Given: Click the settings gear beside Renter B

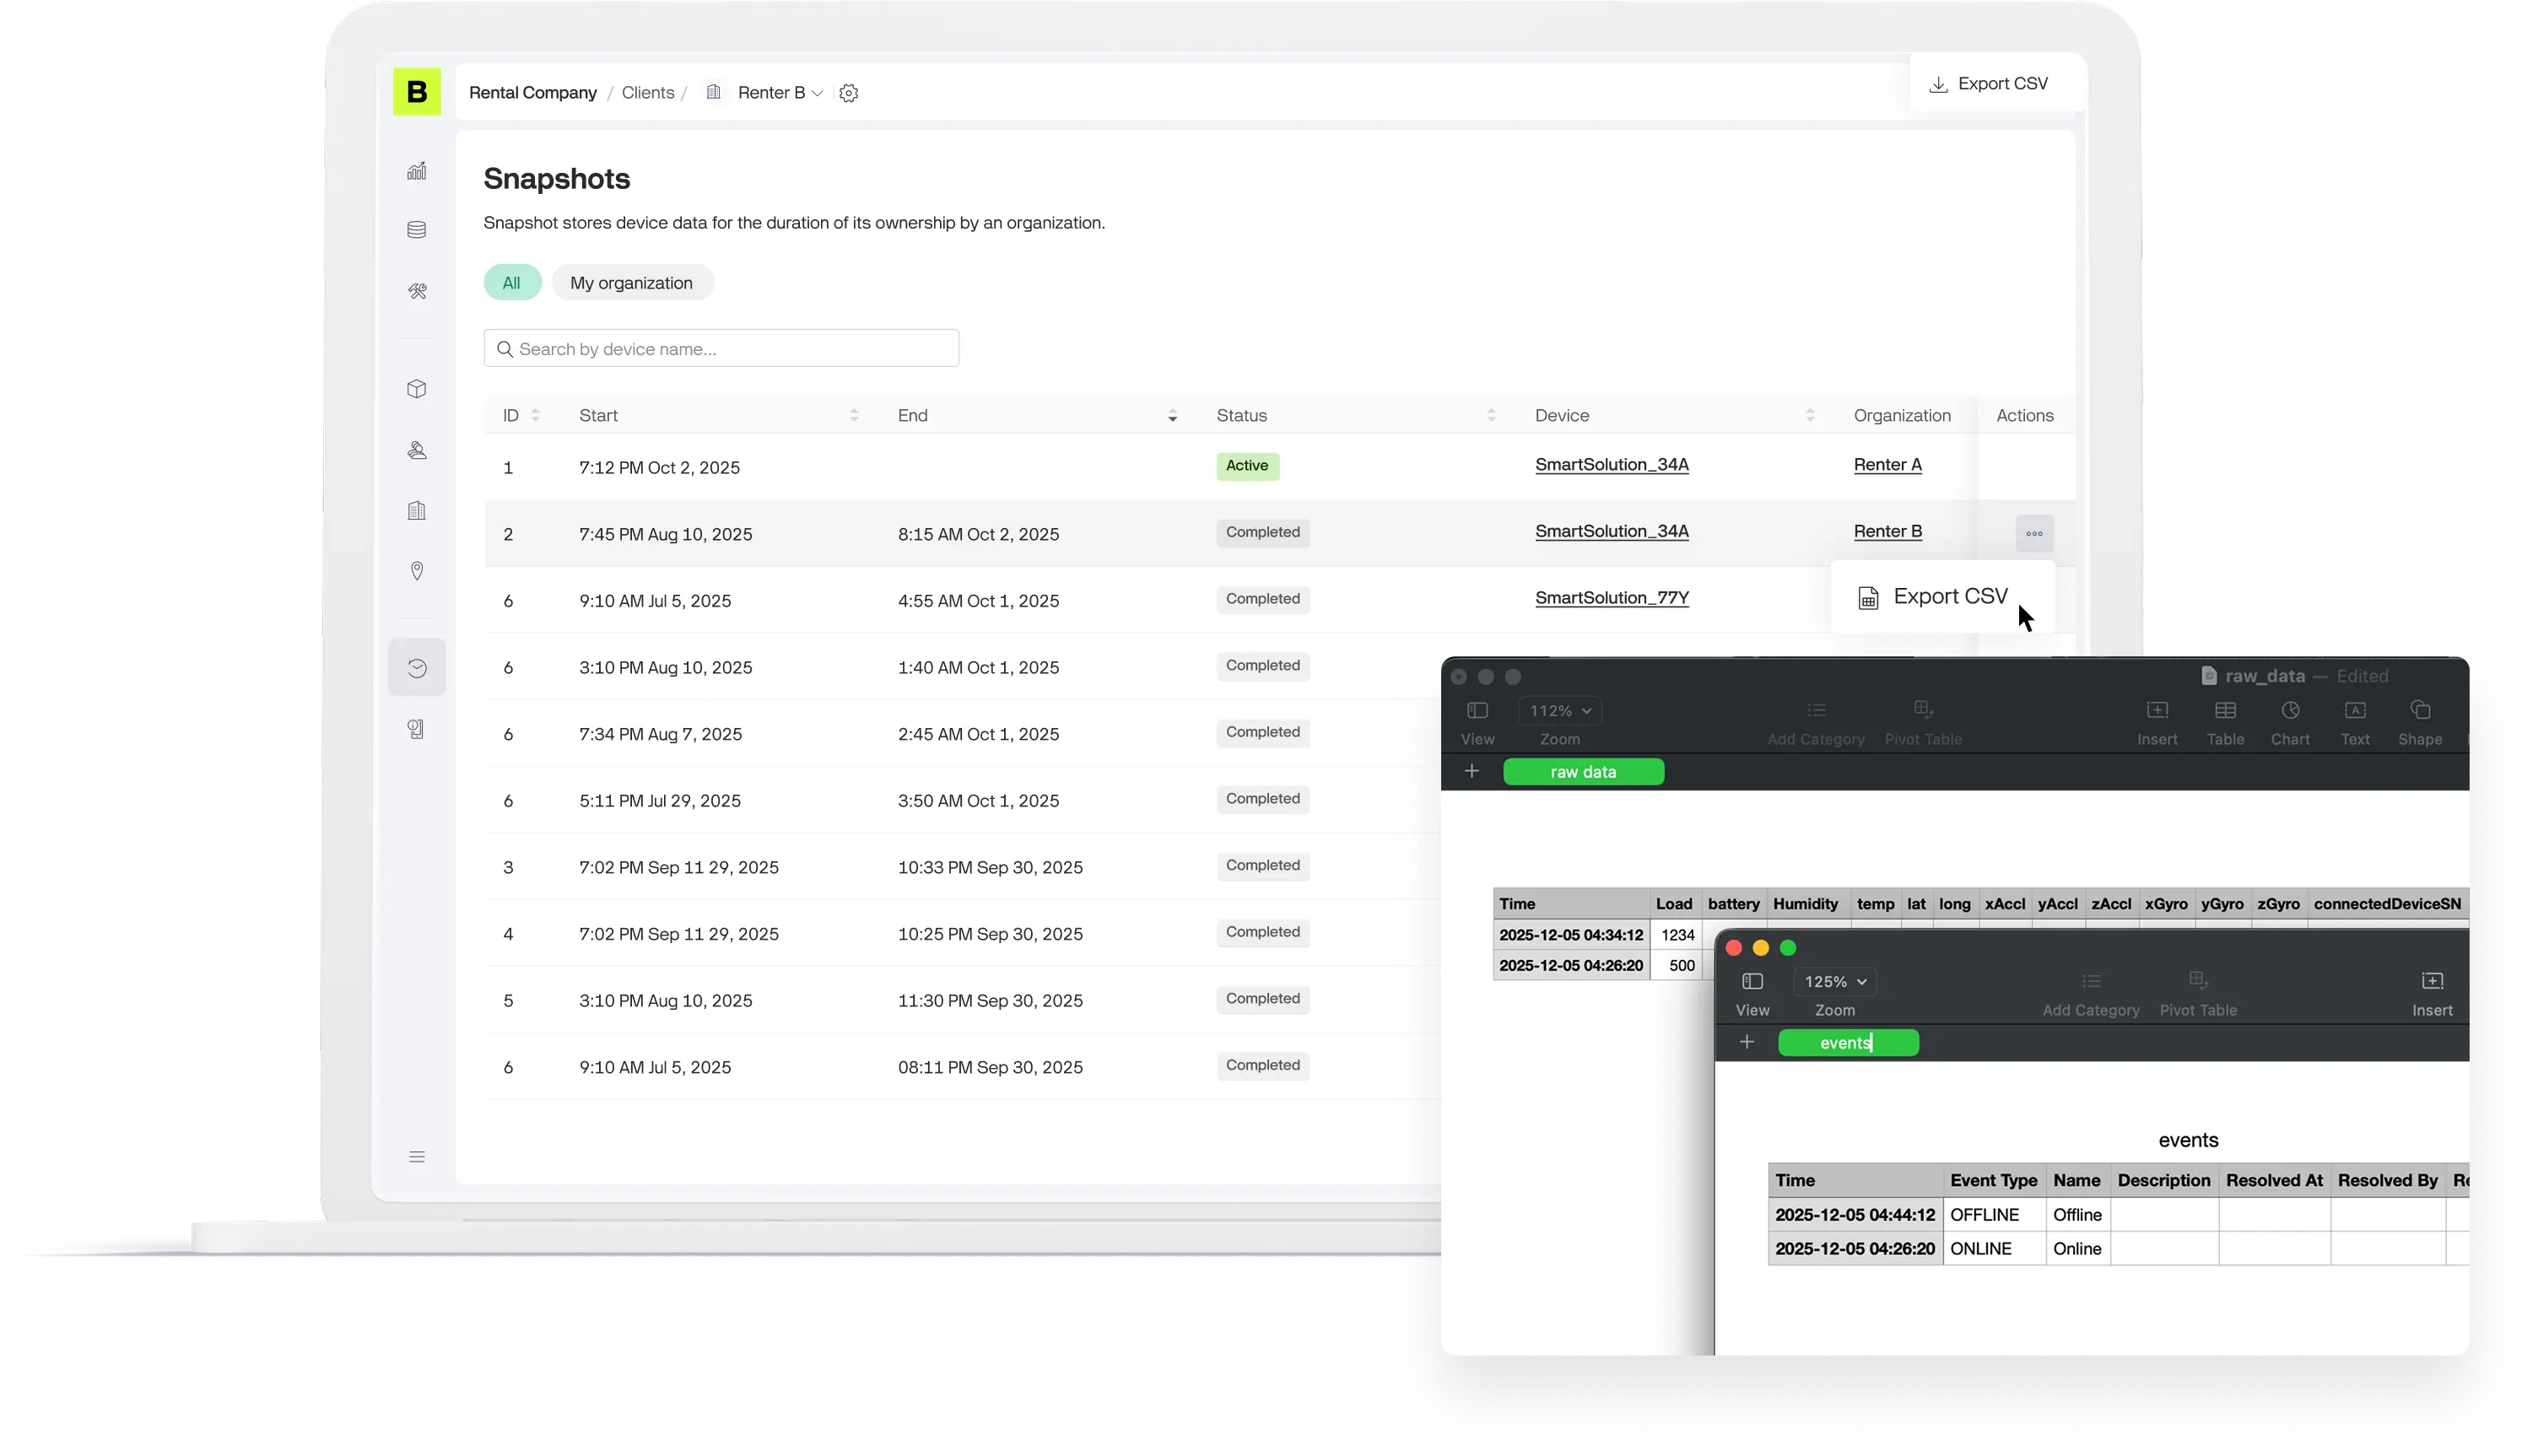Looking at the screenshot, I should (x=849, y=93).
